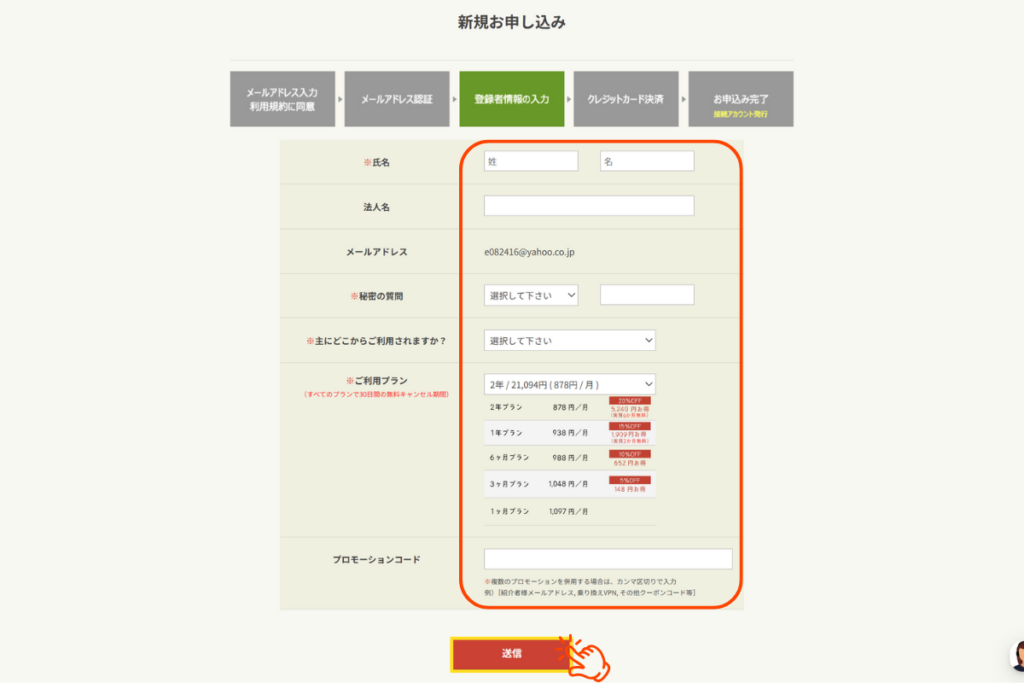Click the プロモーションコード input field
1024x683 pixels.
click(x=607, y=559)
